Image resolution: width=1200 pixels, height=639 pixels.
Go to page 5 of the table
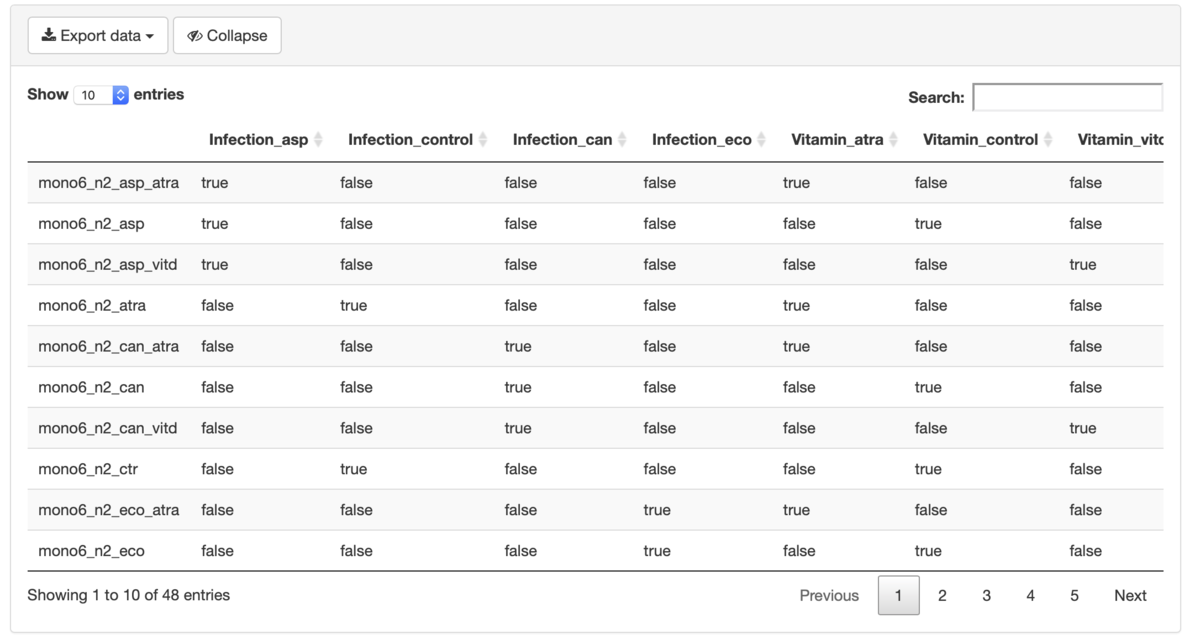pos(1074,595)
